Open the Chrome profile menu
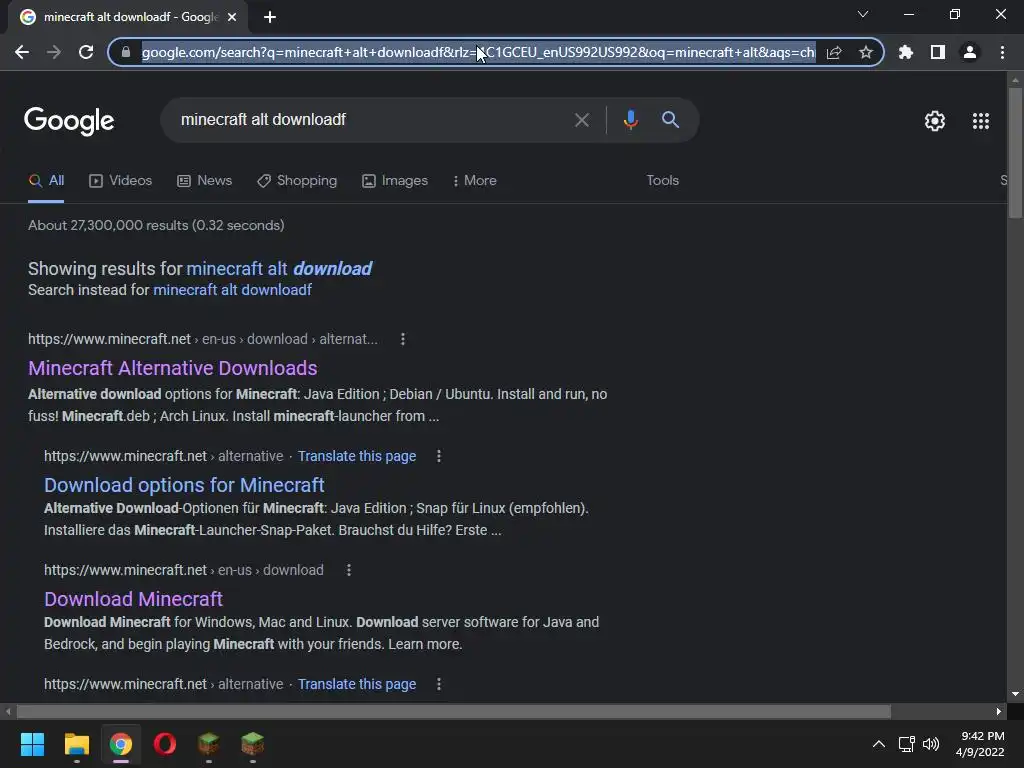The width and height of the screenshot is (1024, 768). (970, 52)
